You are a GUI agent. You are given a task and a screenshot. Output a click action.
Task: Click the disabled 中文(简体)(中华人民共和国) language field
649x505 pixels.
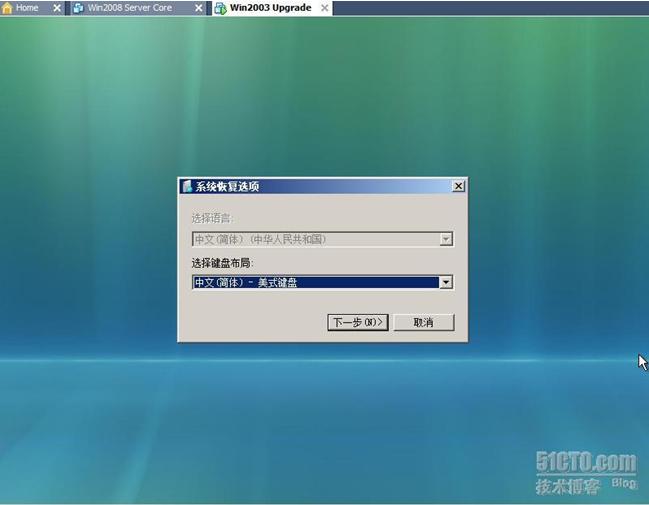(315, 239)
